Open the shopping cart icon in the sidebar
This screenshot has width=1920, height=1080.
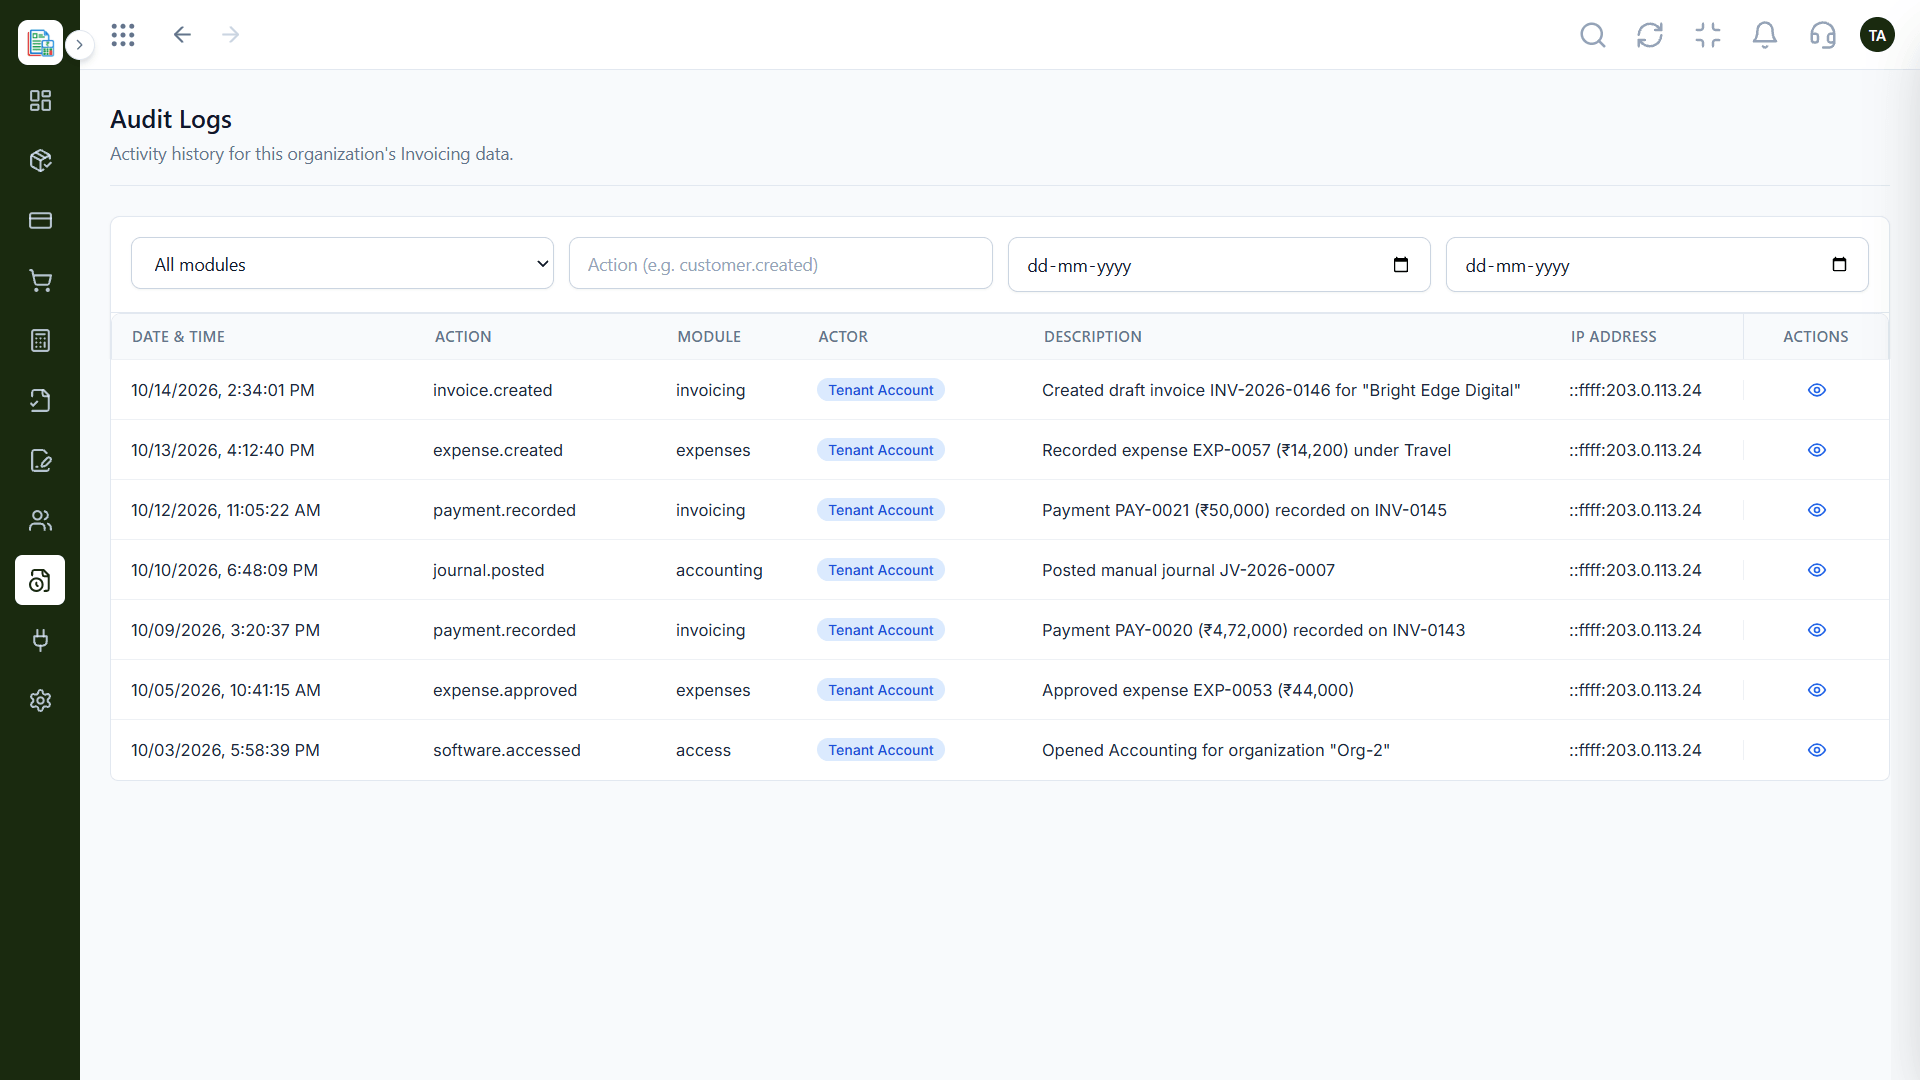[40, 281]
